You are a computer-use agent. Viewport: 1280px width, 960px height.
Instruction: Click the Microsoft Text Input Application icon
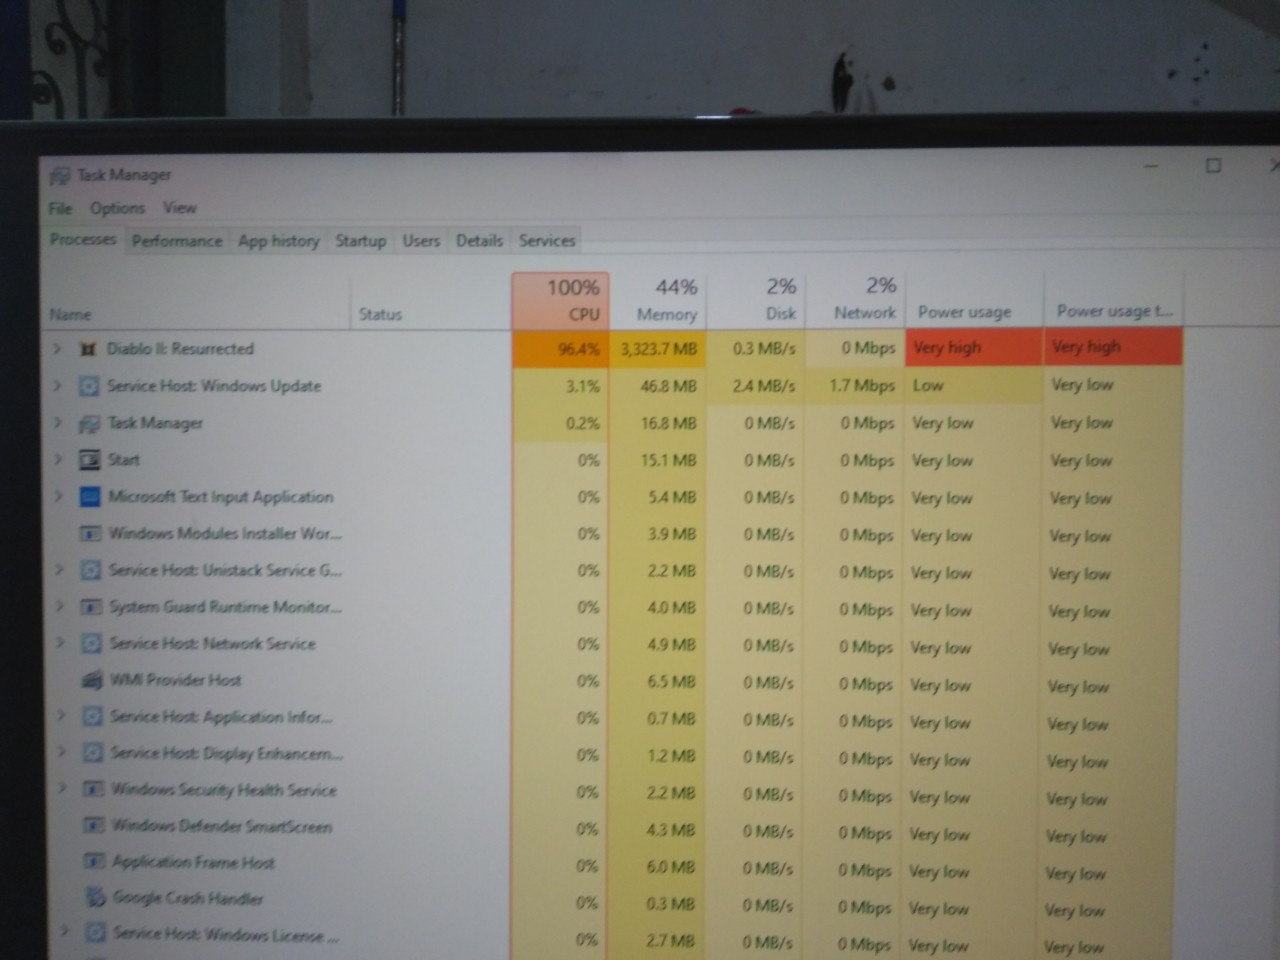90,497
